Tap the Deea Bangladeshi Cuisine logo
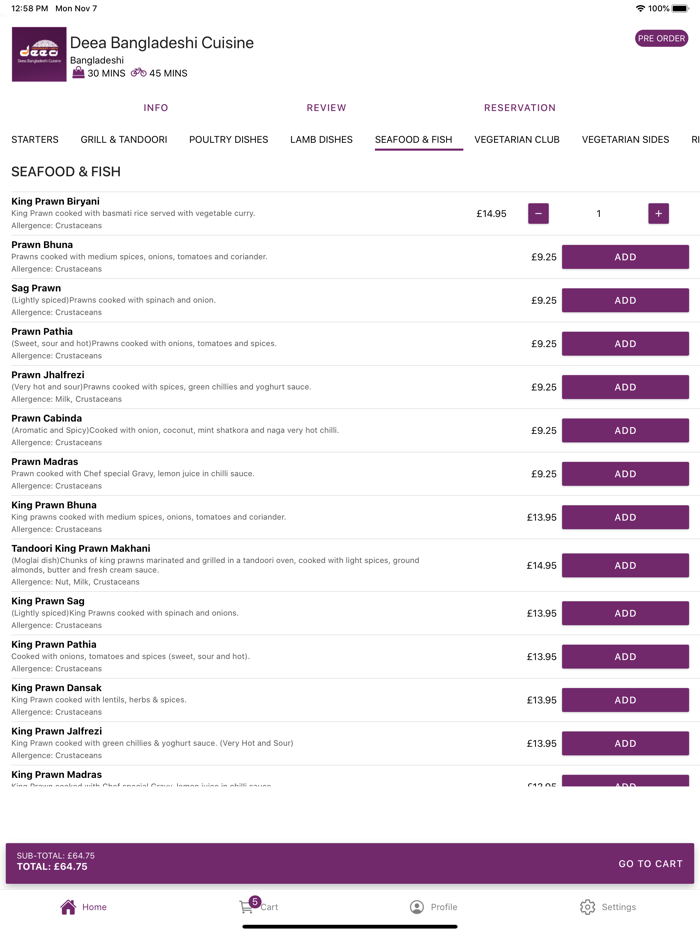 (x=39, y=54)
